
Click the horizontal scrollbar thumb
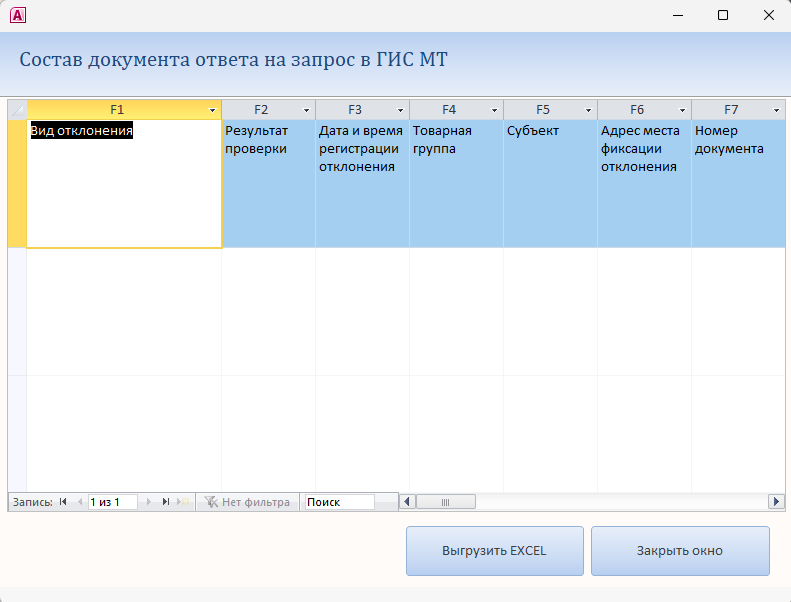445,502
